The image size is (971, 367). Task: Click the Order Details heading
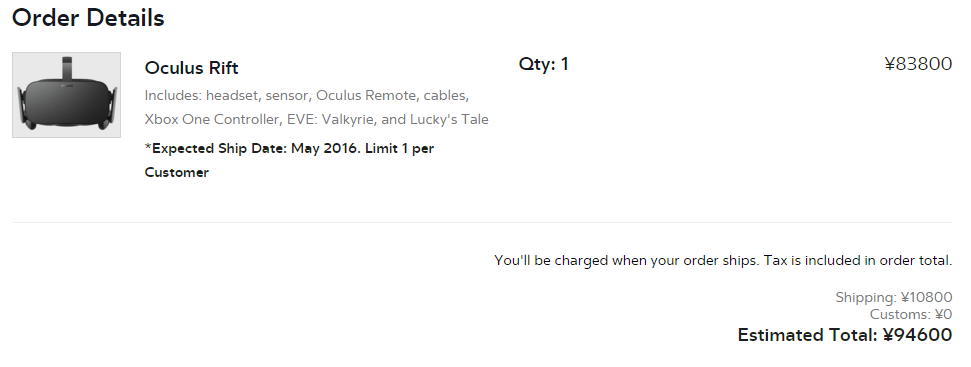pyautogui.click(x=88, y=17)
